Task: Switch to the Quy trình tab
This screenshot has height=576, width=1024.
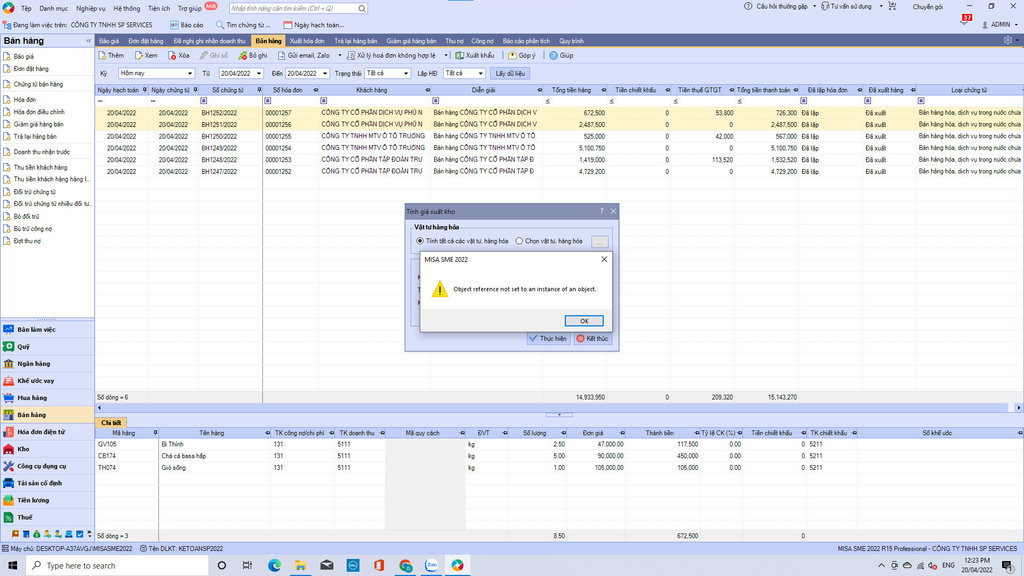Action: [571, 40]
